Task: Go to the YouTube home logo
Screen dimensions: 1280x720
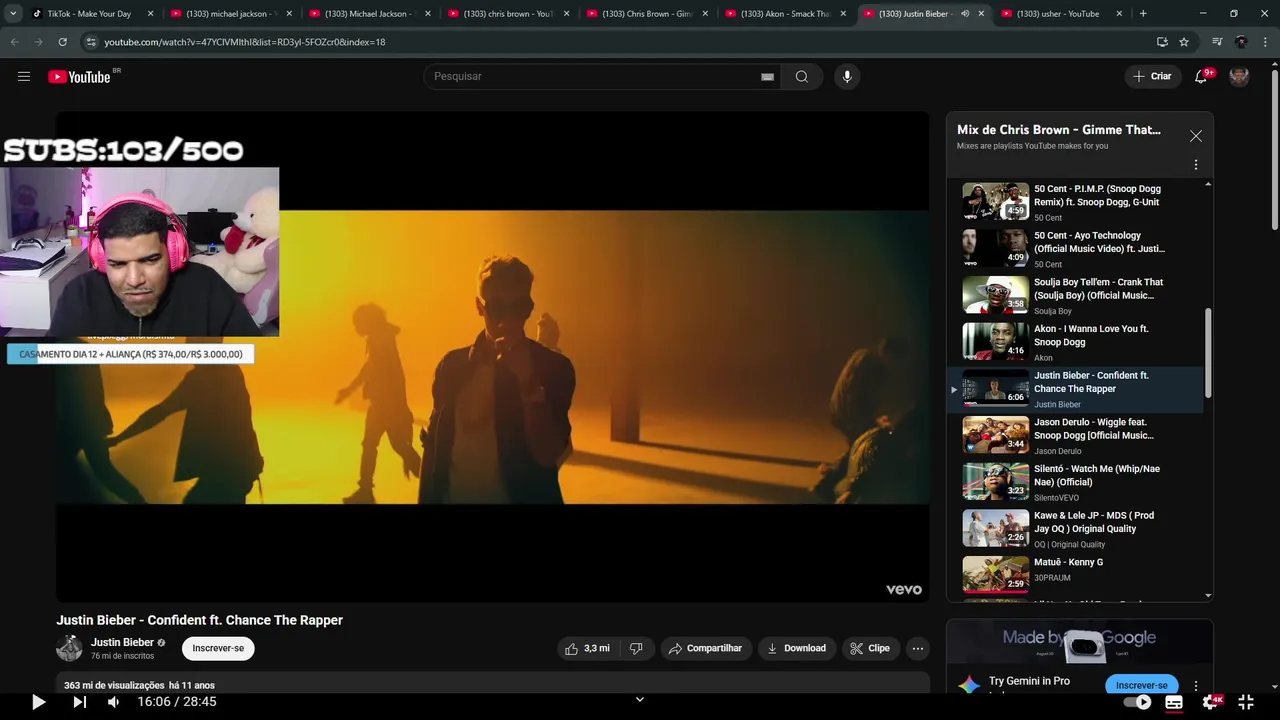Action: [x=79, y=77]
